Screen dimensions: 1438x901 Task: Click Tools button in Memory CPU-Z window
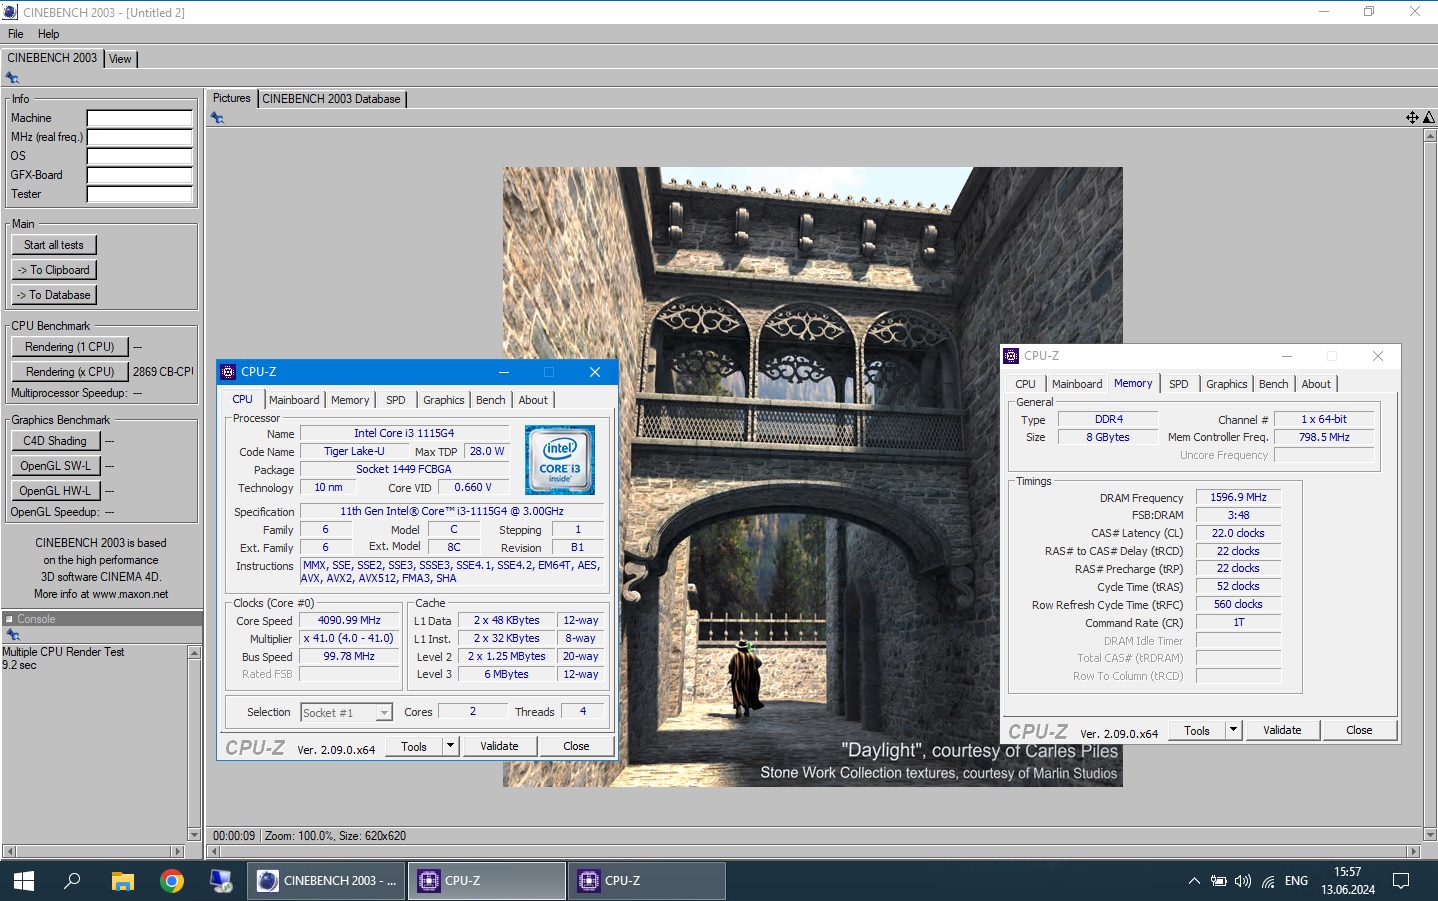point(1197,730)
